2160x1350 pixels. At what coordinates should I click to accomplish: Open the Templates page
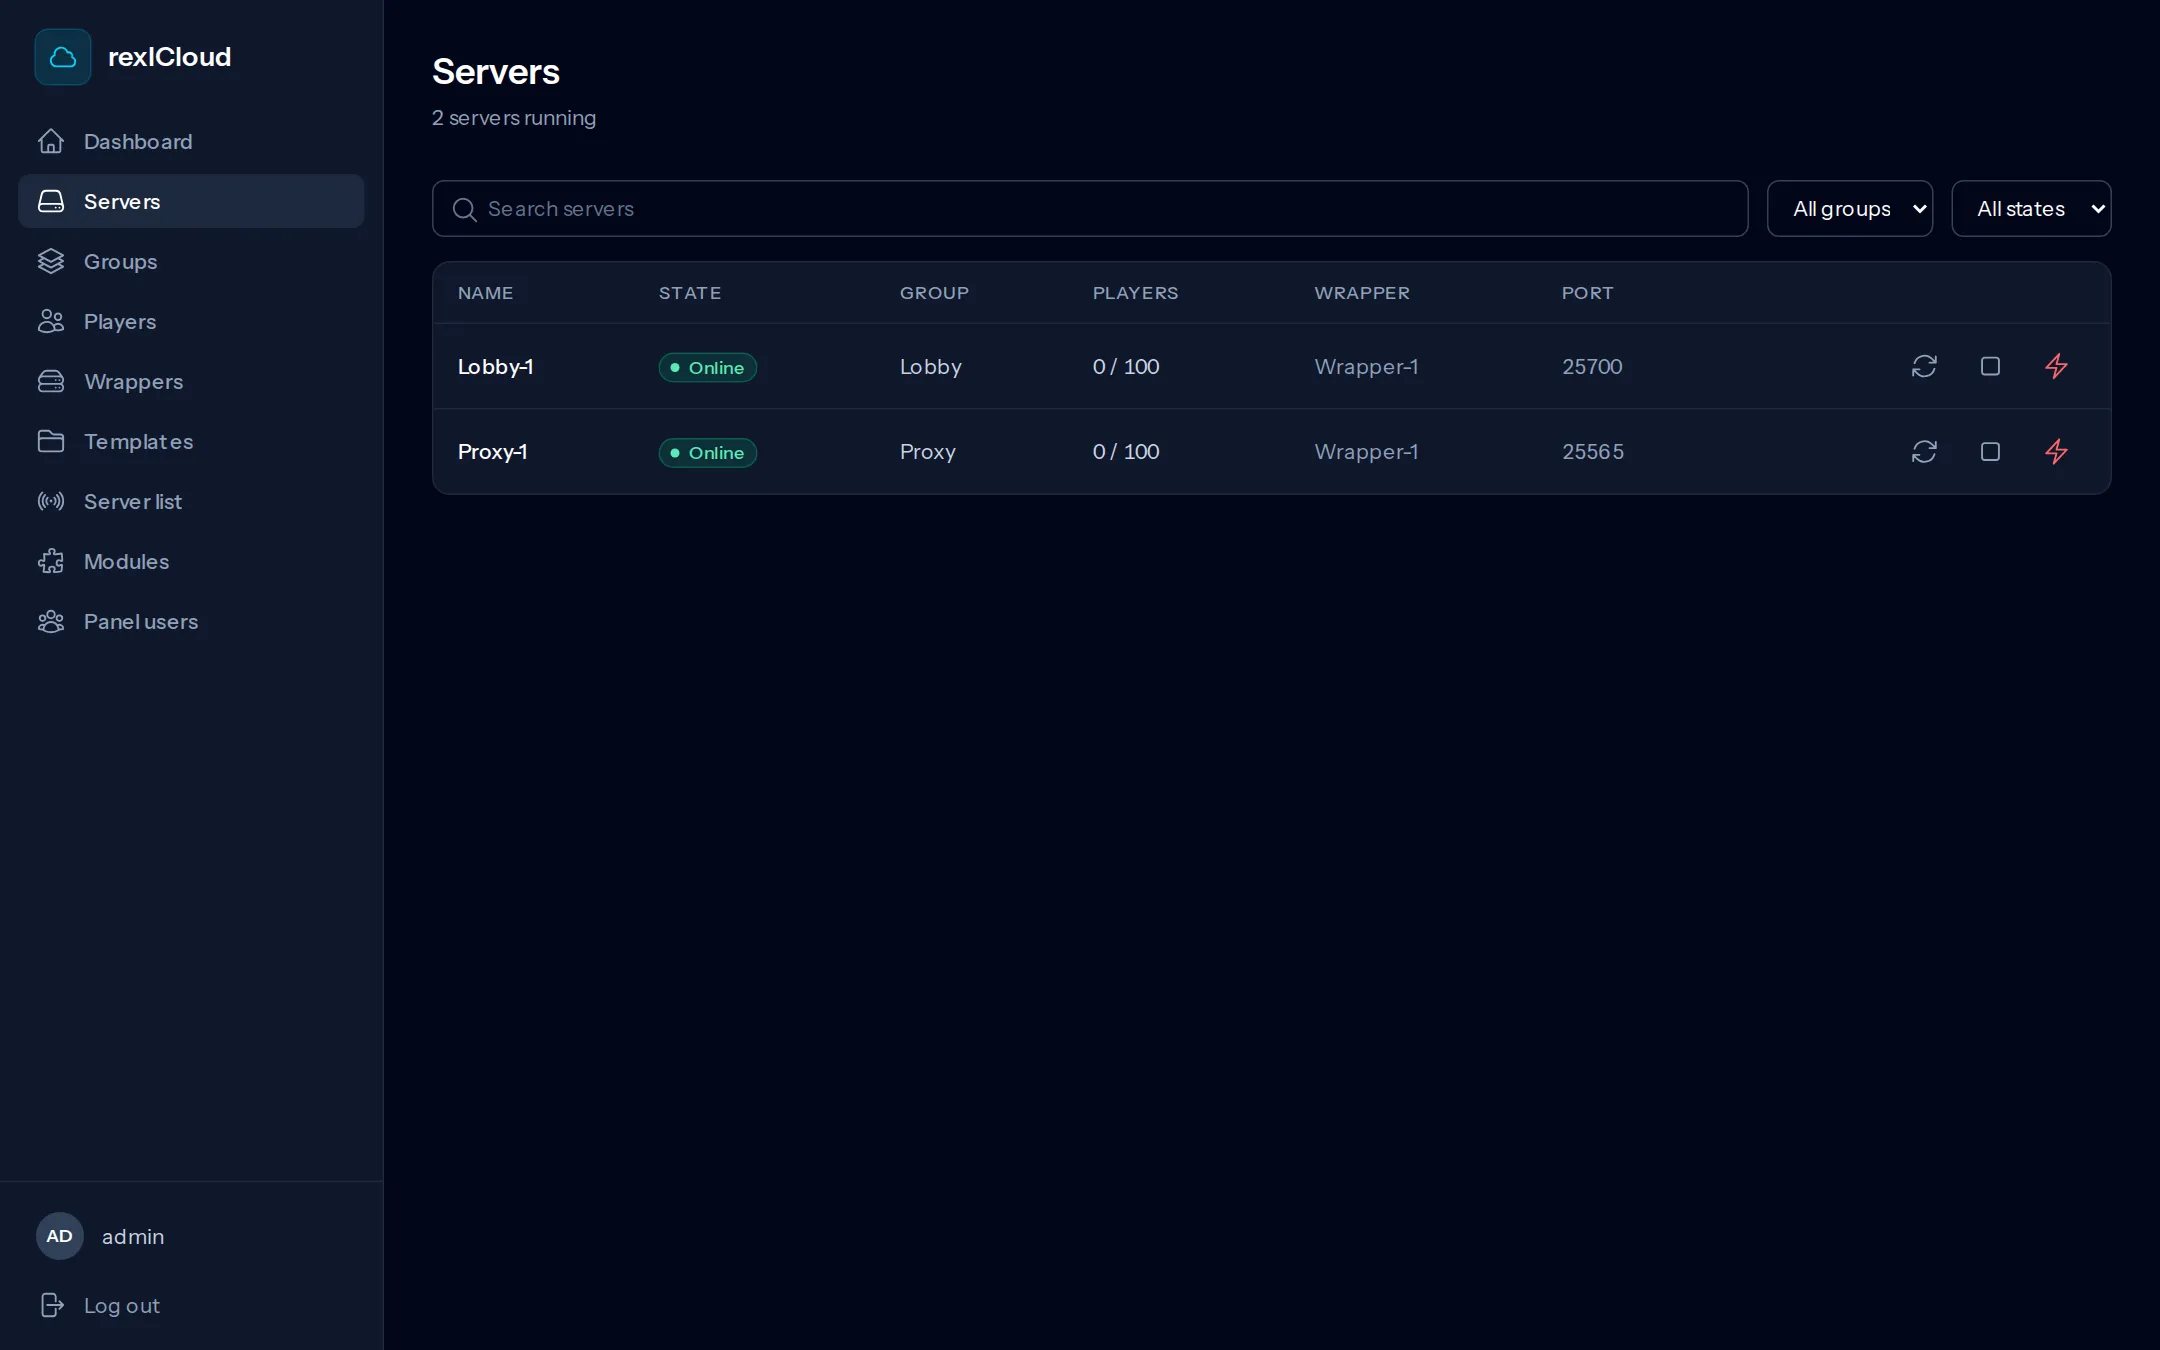coord(191,441)
